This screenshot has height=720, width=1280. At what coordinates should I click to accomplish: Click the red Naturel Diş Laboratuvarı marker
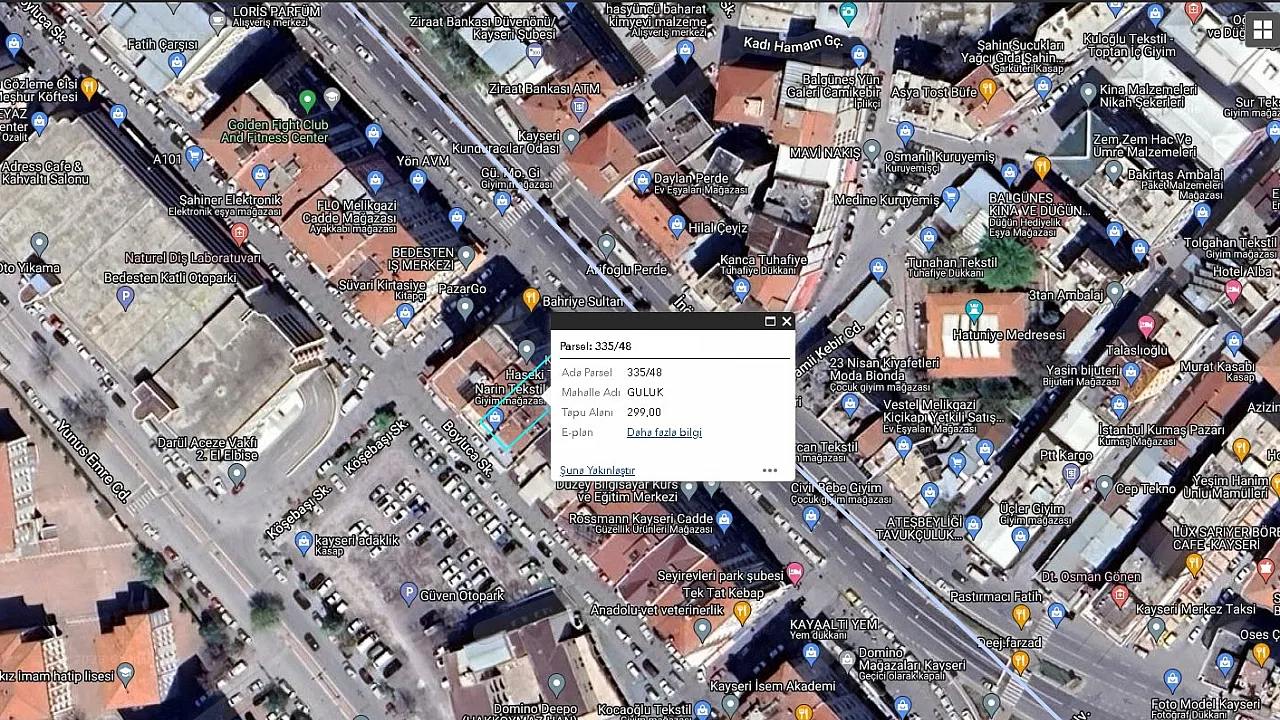pyautogui.click(x=238, y=234)
